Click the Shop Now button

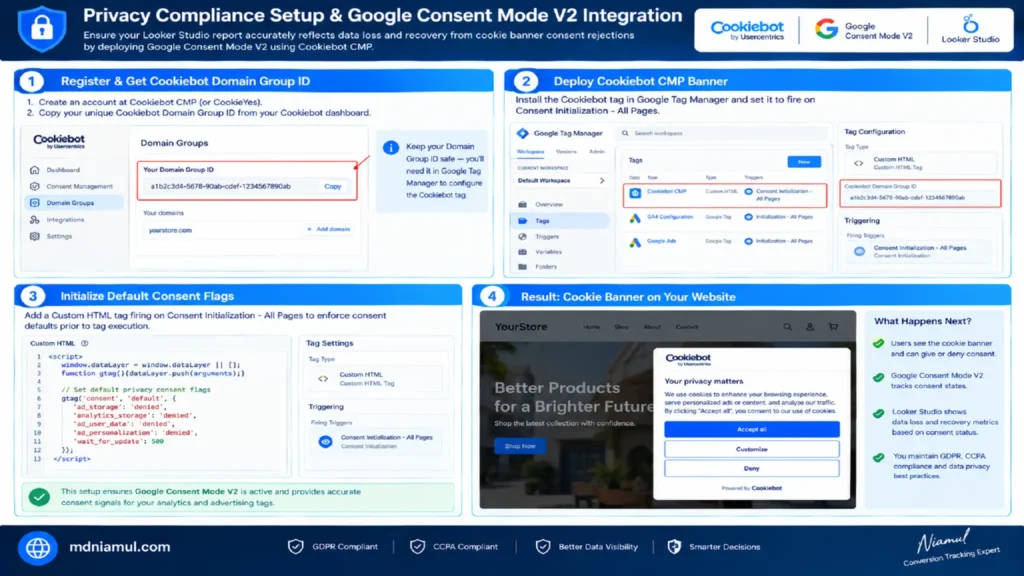click(x=520, y=446)
